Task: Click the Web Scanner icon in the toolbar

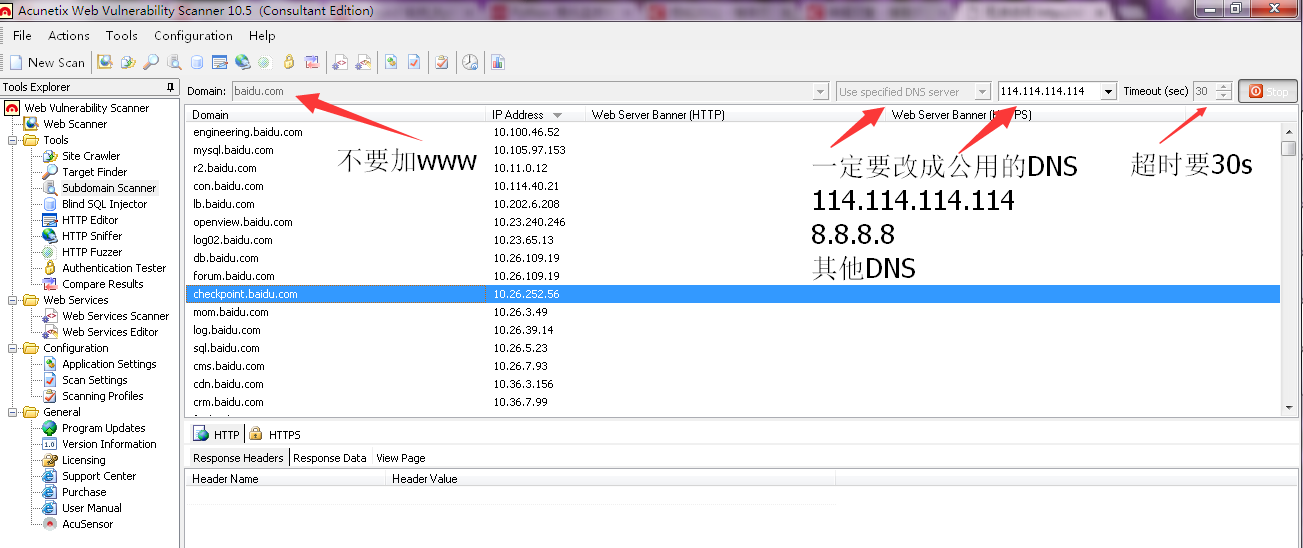Action: tap(105, 62)
